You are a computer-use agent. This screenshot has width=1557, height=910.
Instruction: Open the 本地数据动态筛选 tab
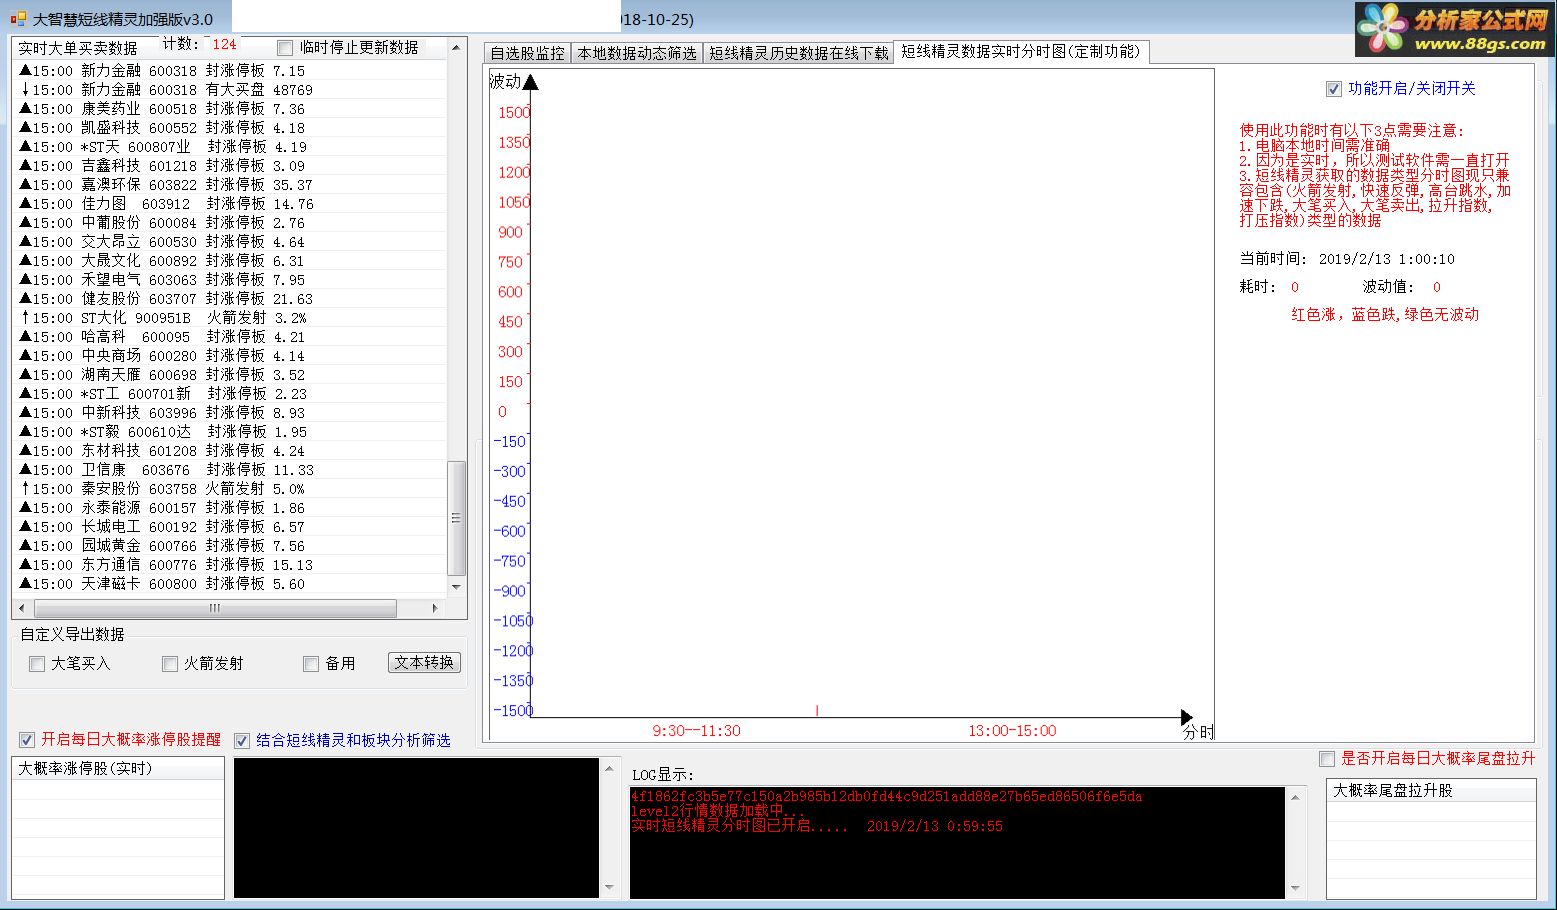click(637, 53)
